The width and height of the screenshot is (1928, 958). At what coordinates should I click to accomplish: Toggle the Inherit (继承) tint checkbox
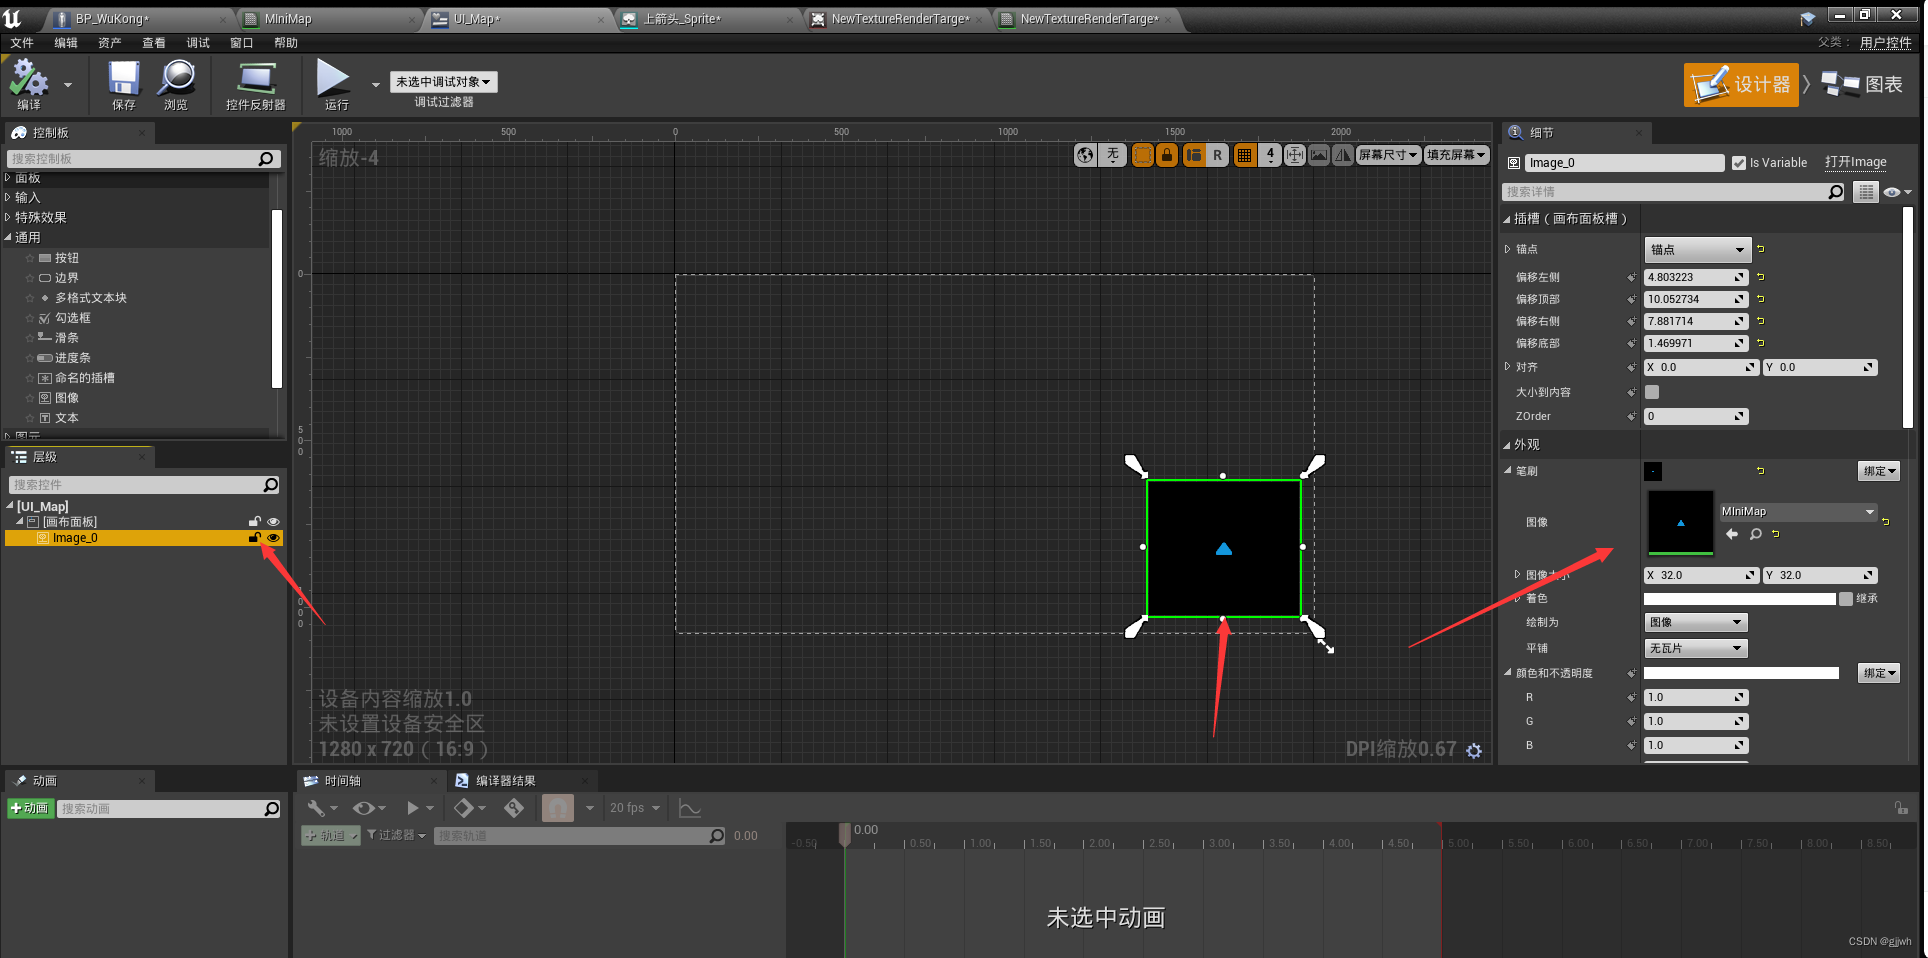1846,599
